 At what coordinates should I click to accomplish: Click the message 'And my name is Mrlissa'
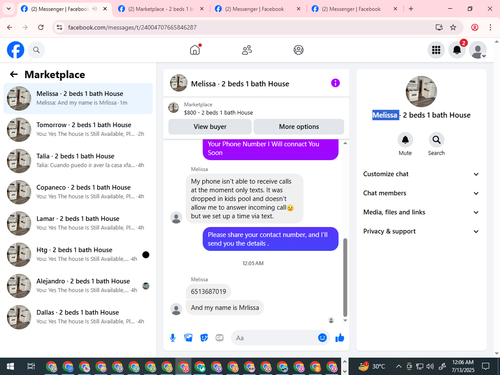click(x=225, y=308)
